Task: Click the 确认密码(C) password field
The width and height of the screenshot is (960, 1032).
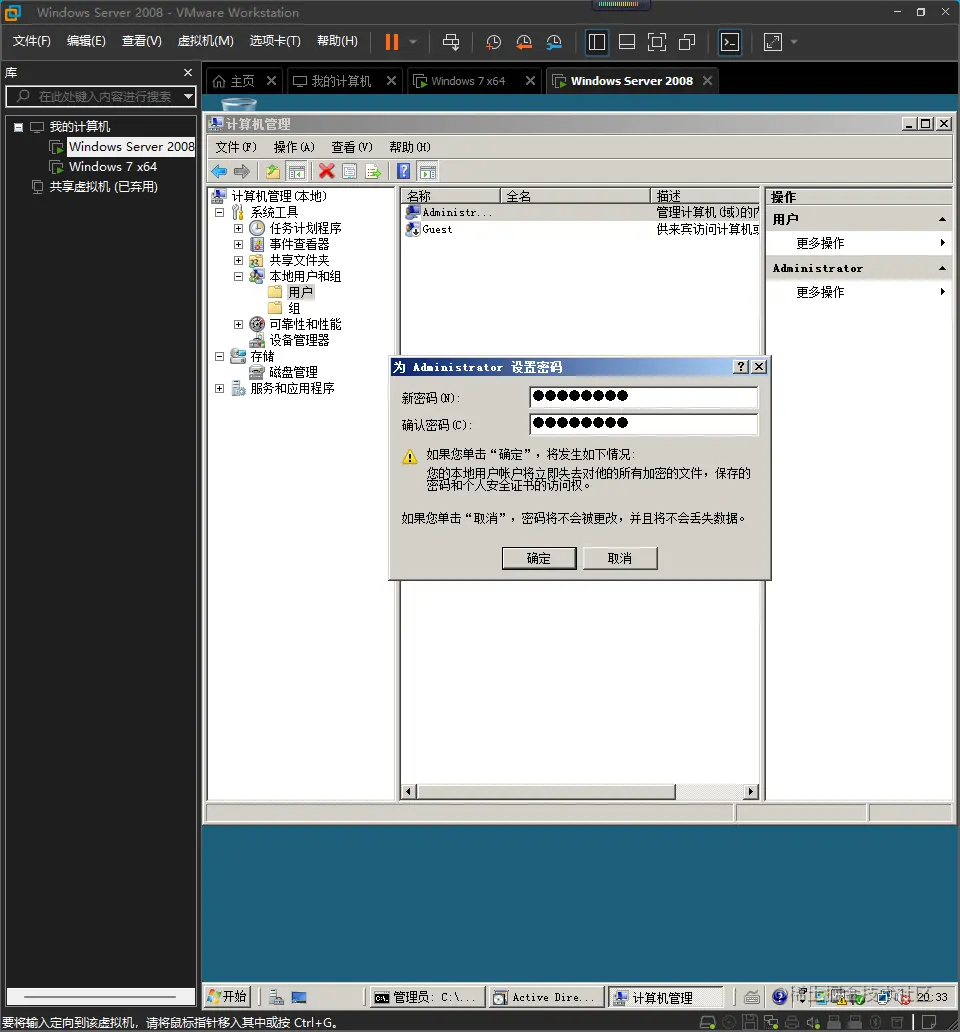Action: coord(644,425)
